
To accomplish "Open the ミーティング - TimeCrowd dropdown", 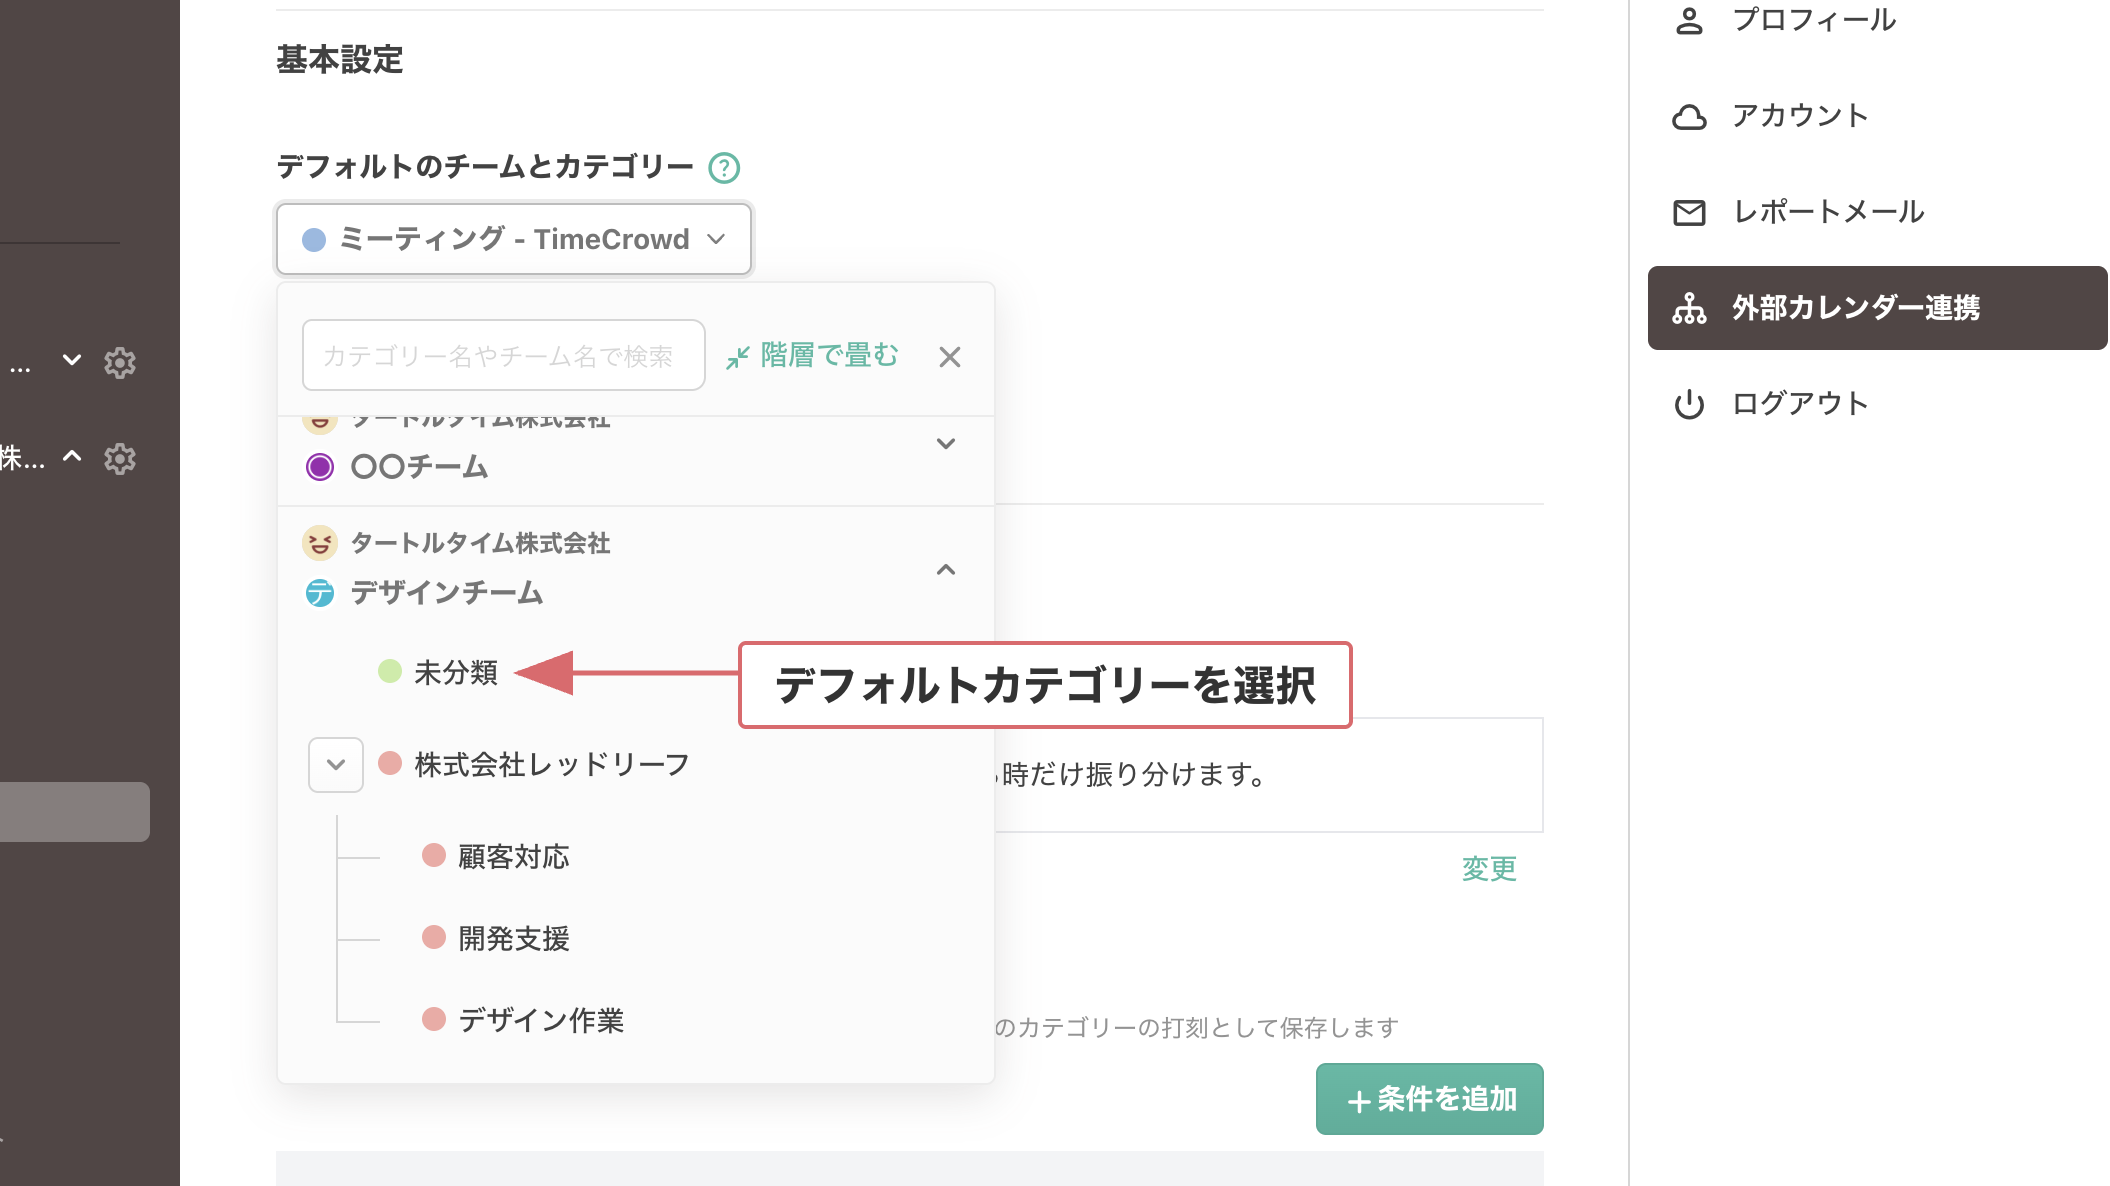I will tap(513, 239).
